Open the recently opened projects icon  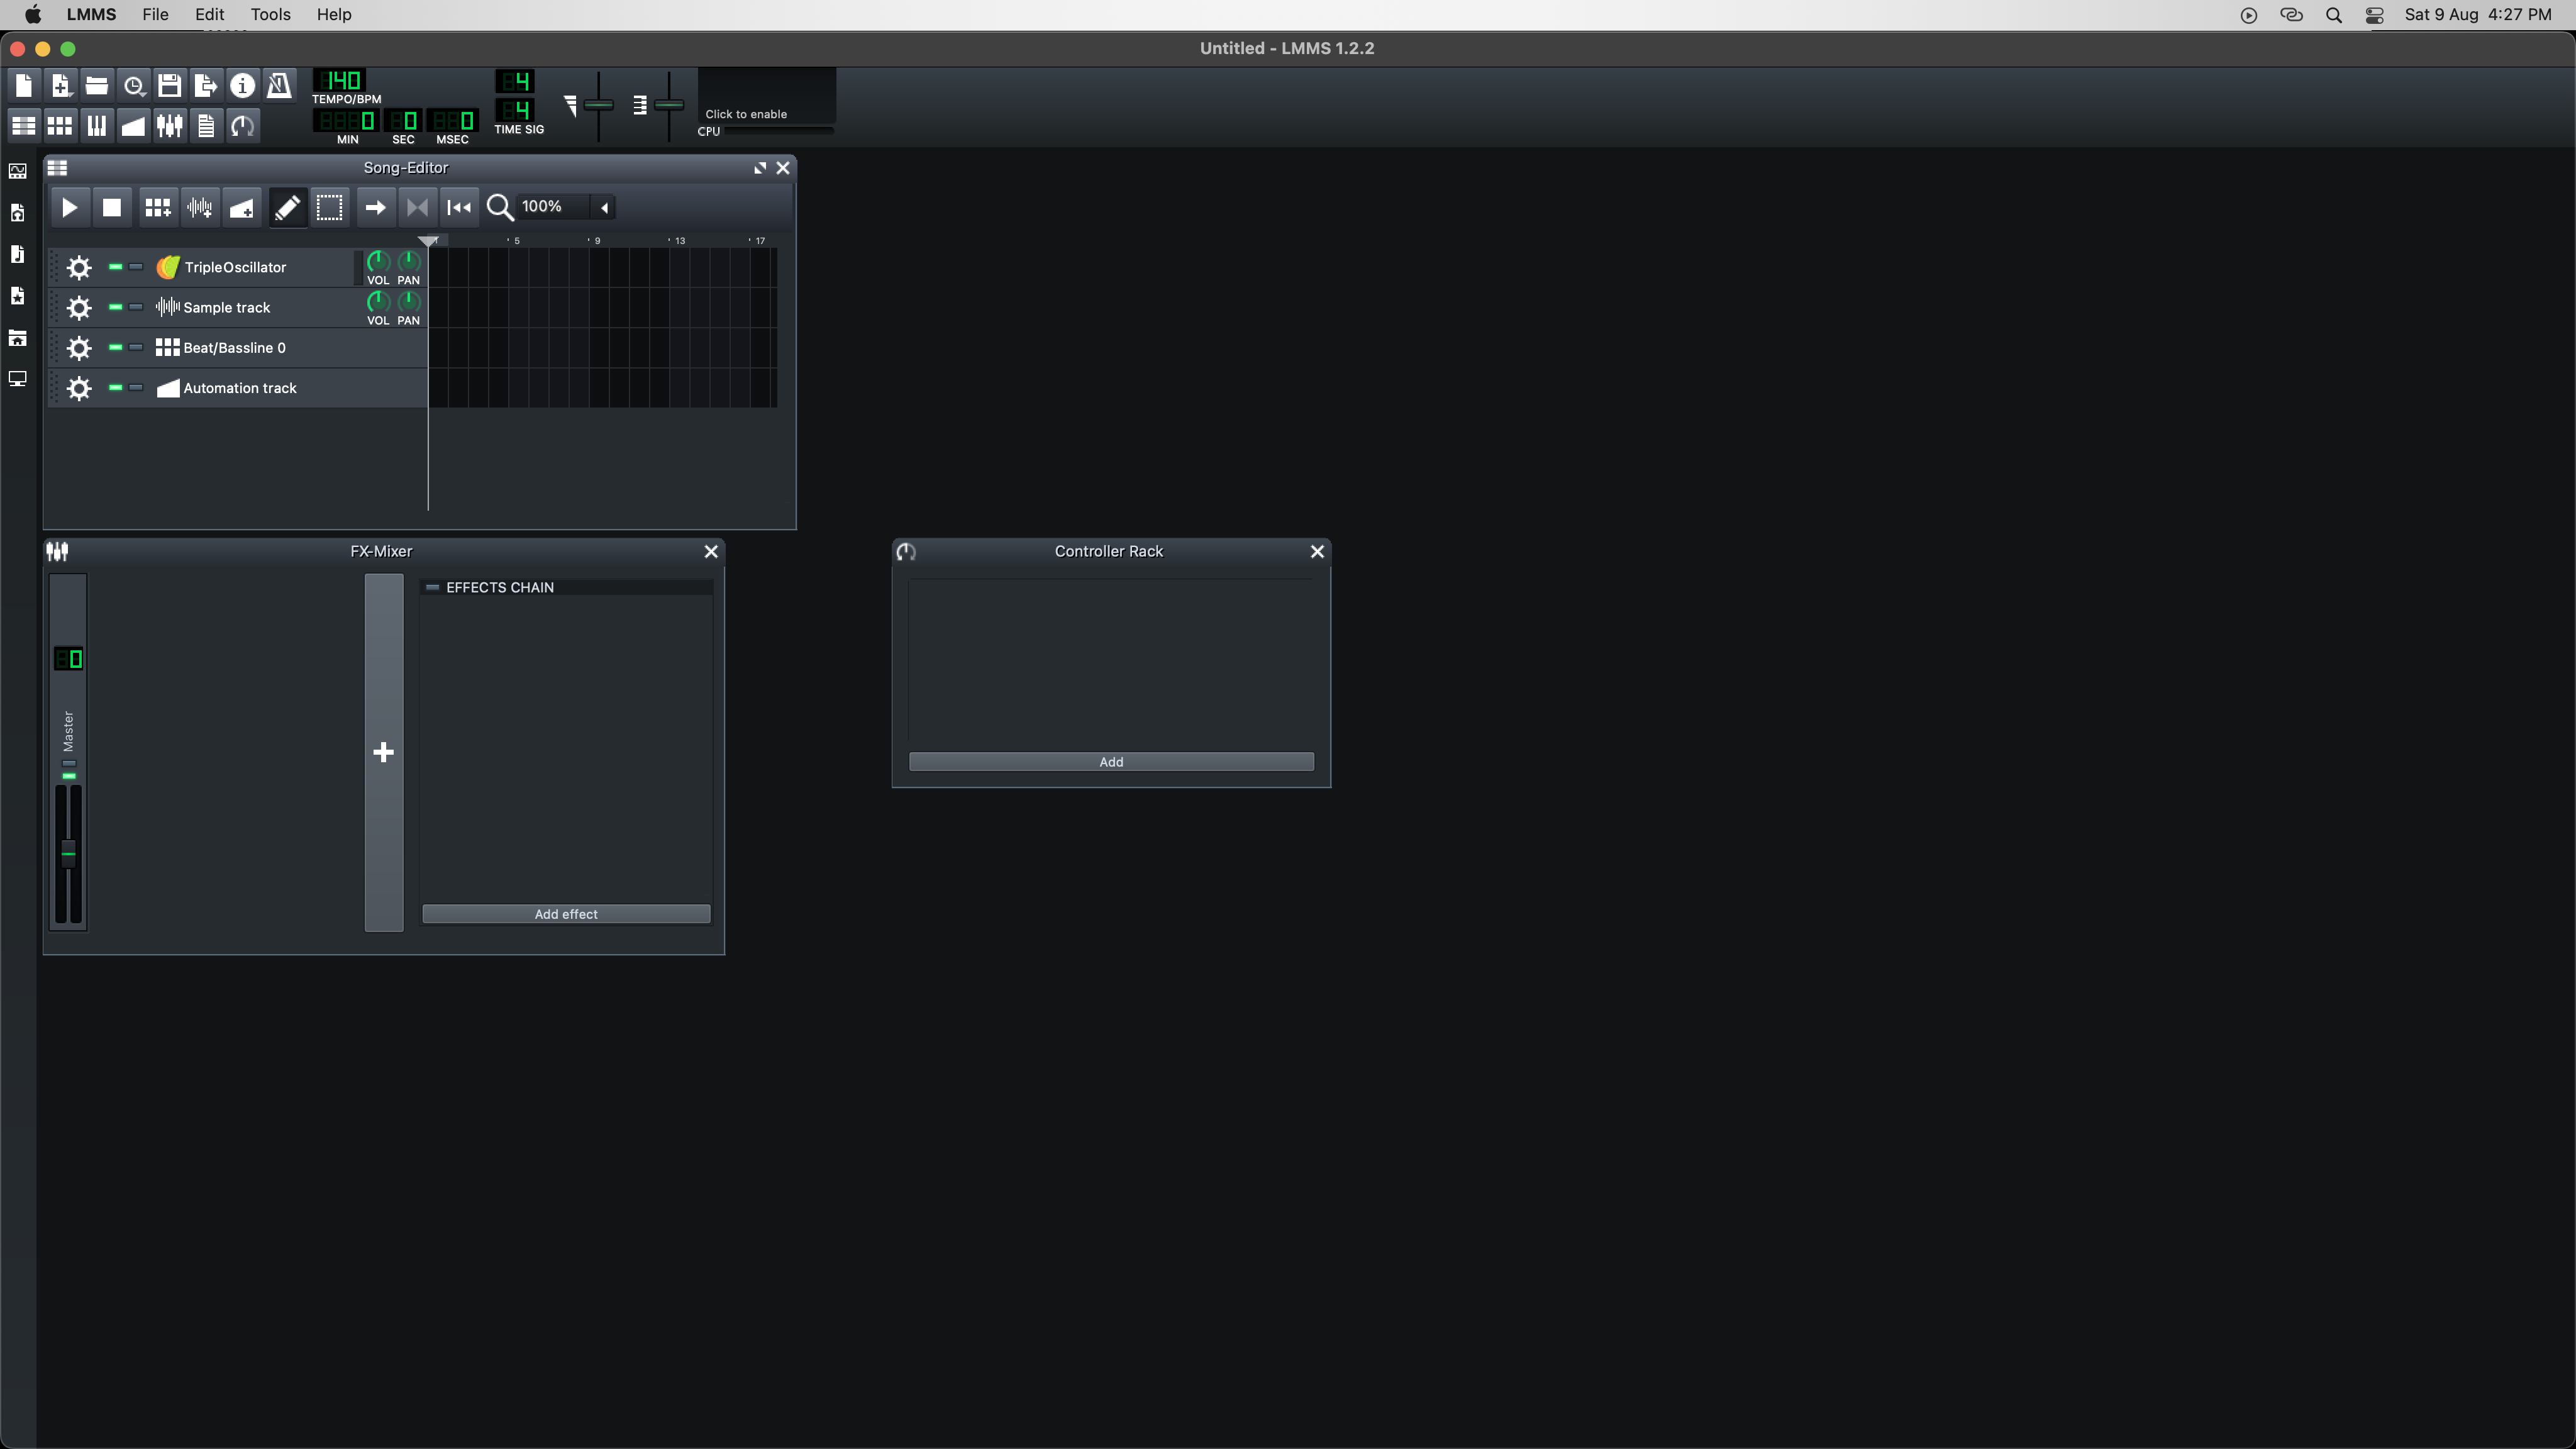point(134,85)
